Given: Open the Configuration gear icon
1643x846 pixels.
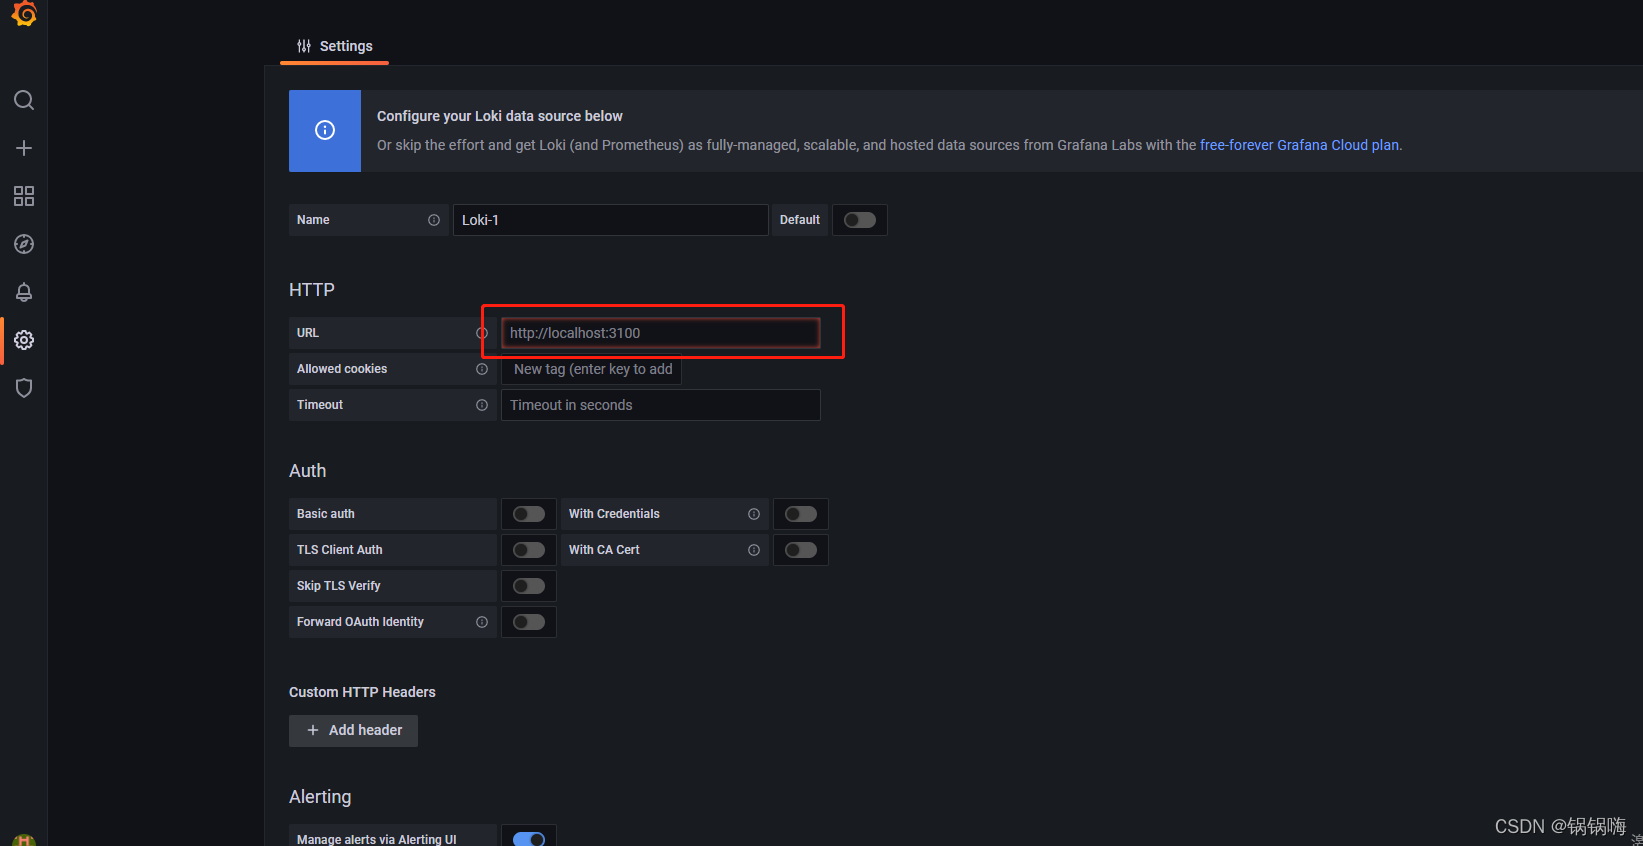Looking at the screenshot, I should (x=24, y=340).
